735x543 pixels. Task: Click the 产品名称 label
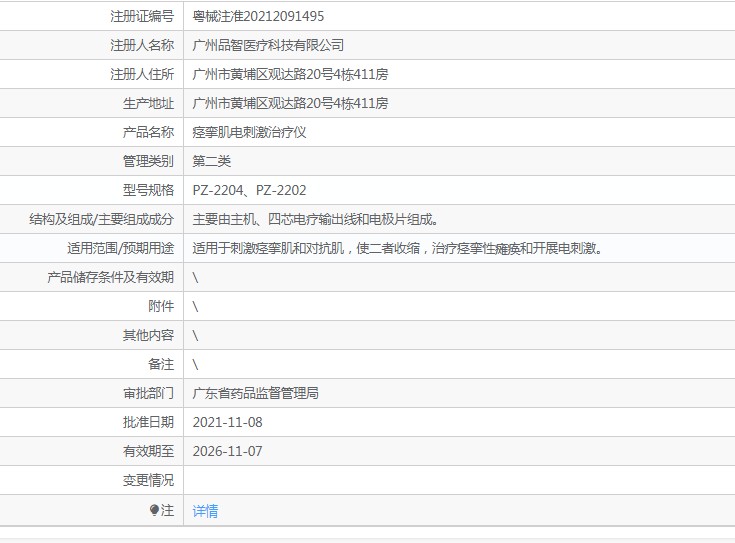coord(148,132)
